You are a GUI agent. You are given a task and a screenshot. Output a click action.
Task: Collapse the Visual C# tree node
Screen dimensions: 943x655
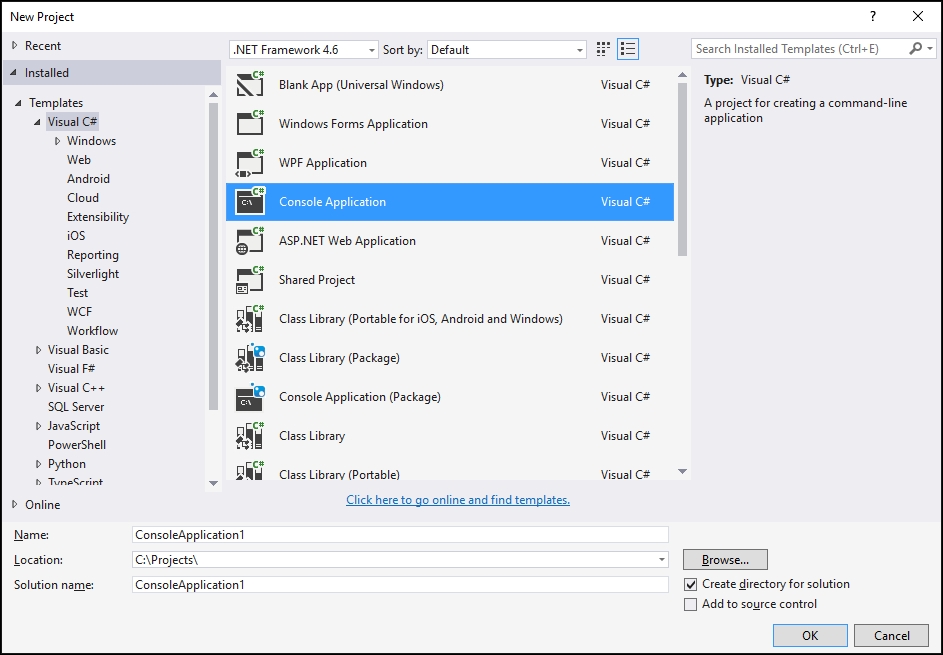pos(37,122)
